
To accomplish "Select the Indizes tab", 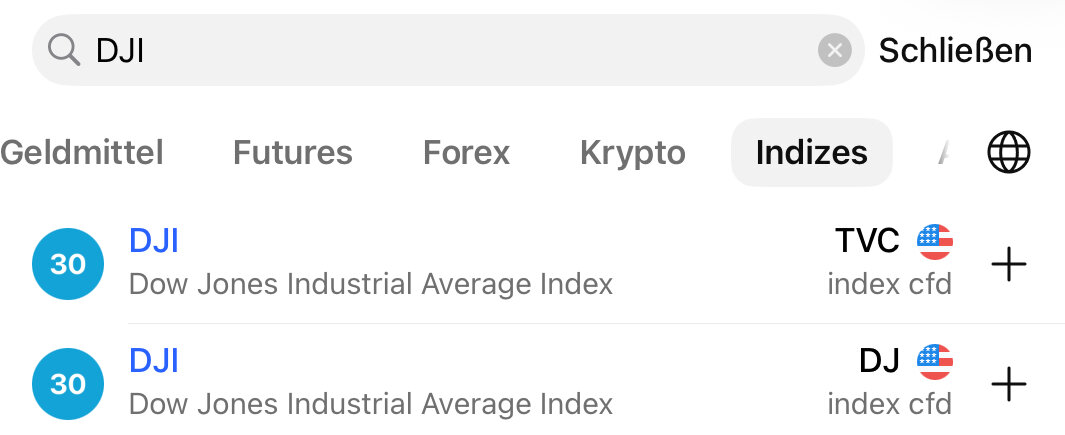I will click(811, 152).
